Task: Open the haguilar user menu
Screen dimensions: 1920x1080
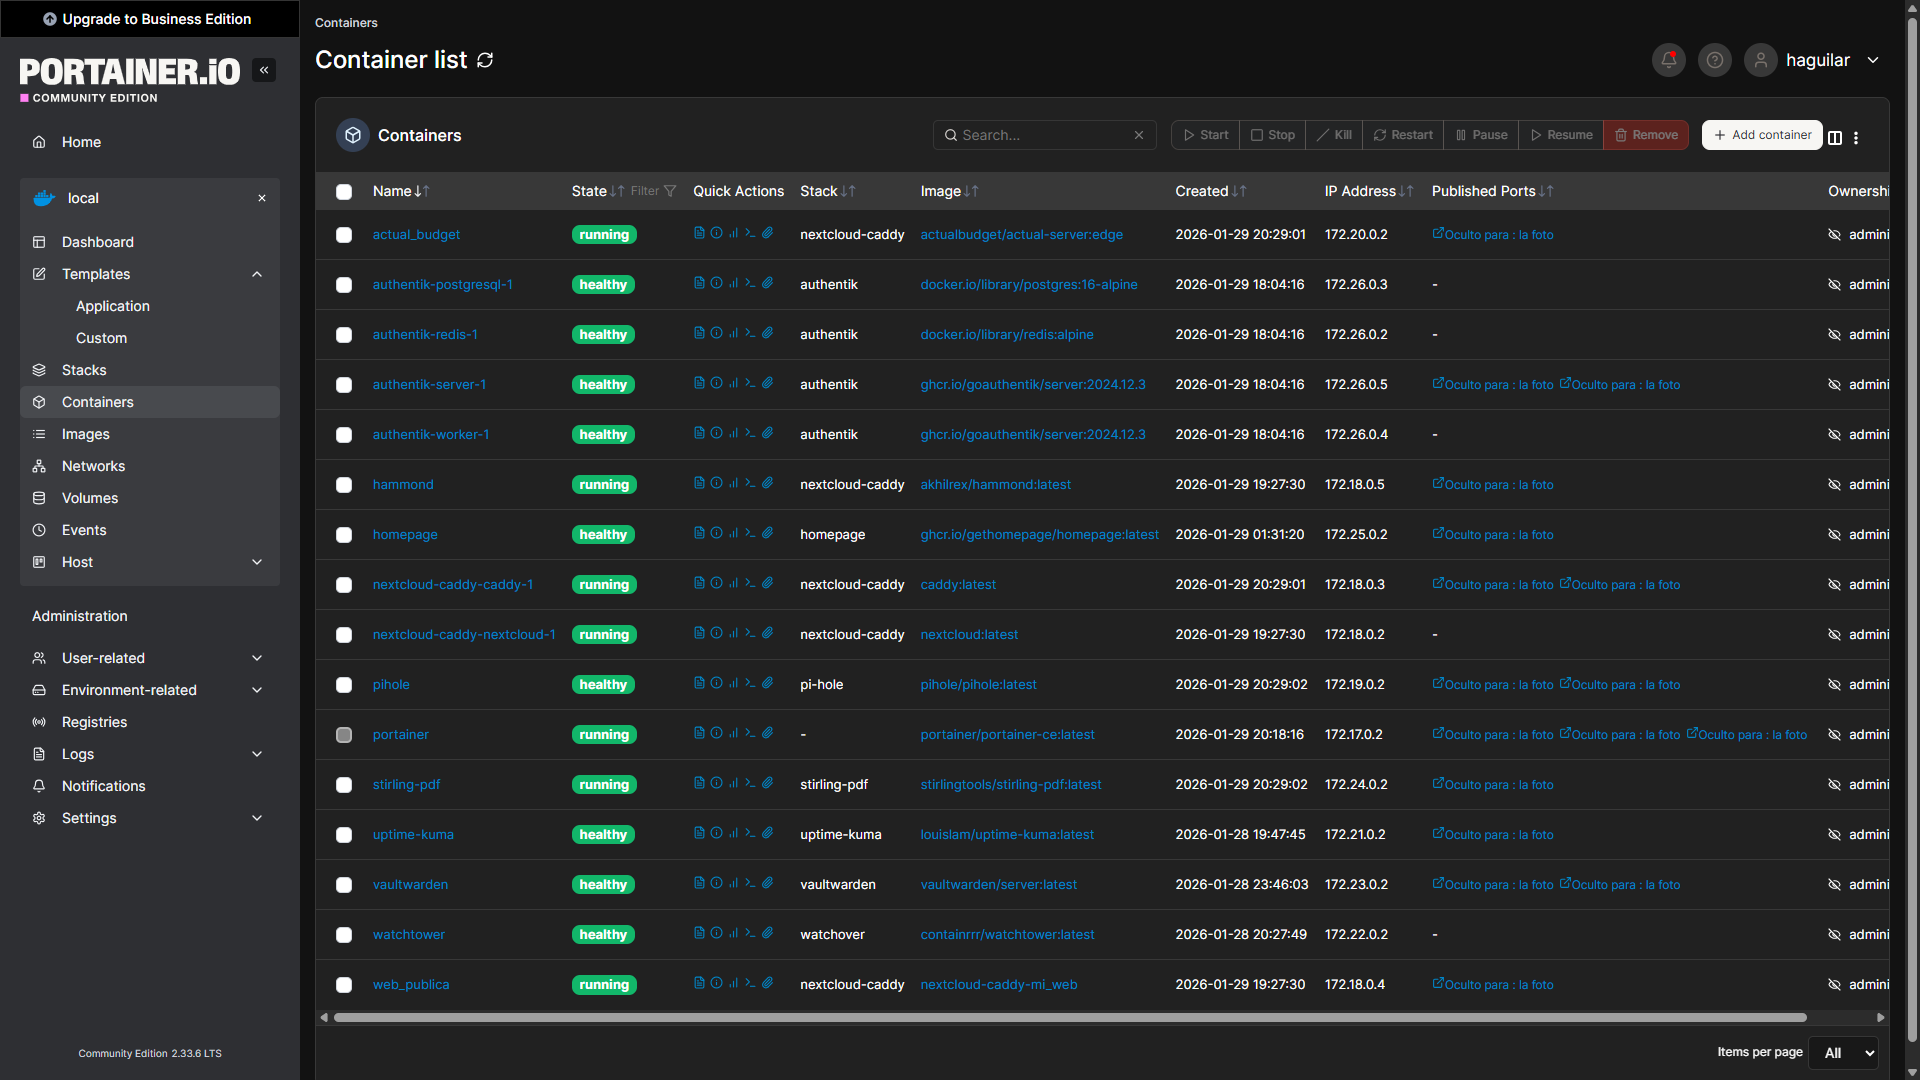Action: coord(1813,60)
